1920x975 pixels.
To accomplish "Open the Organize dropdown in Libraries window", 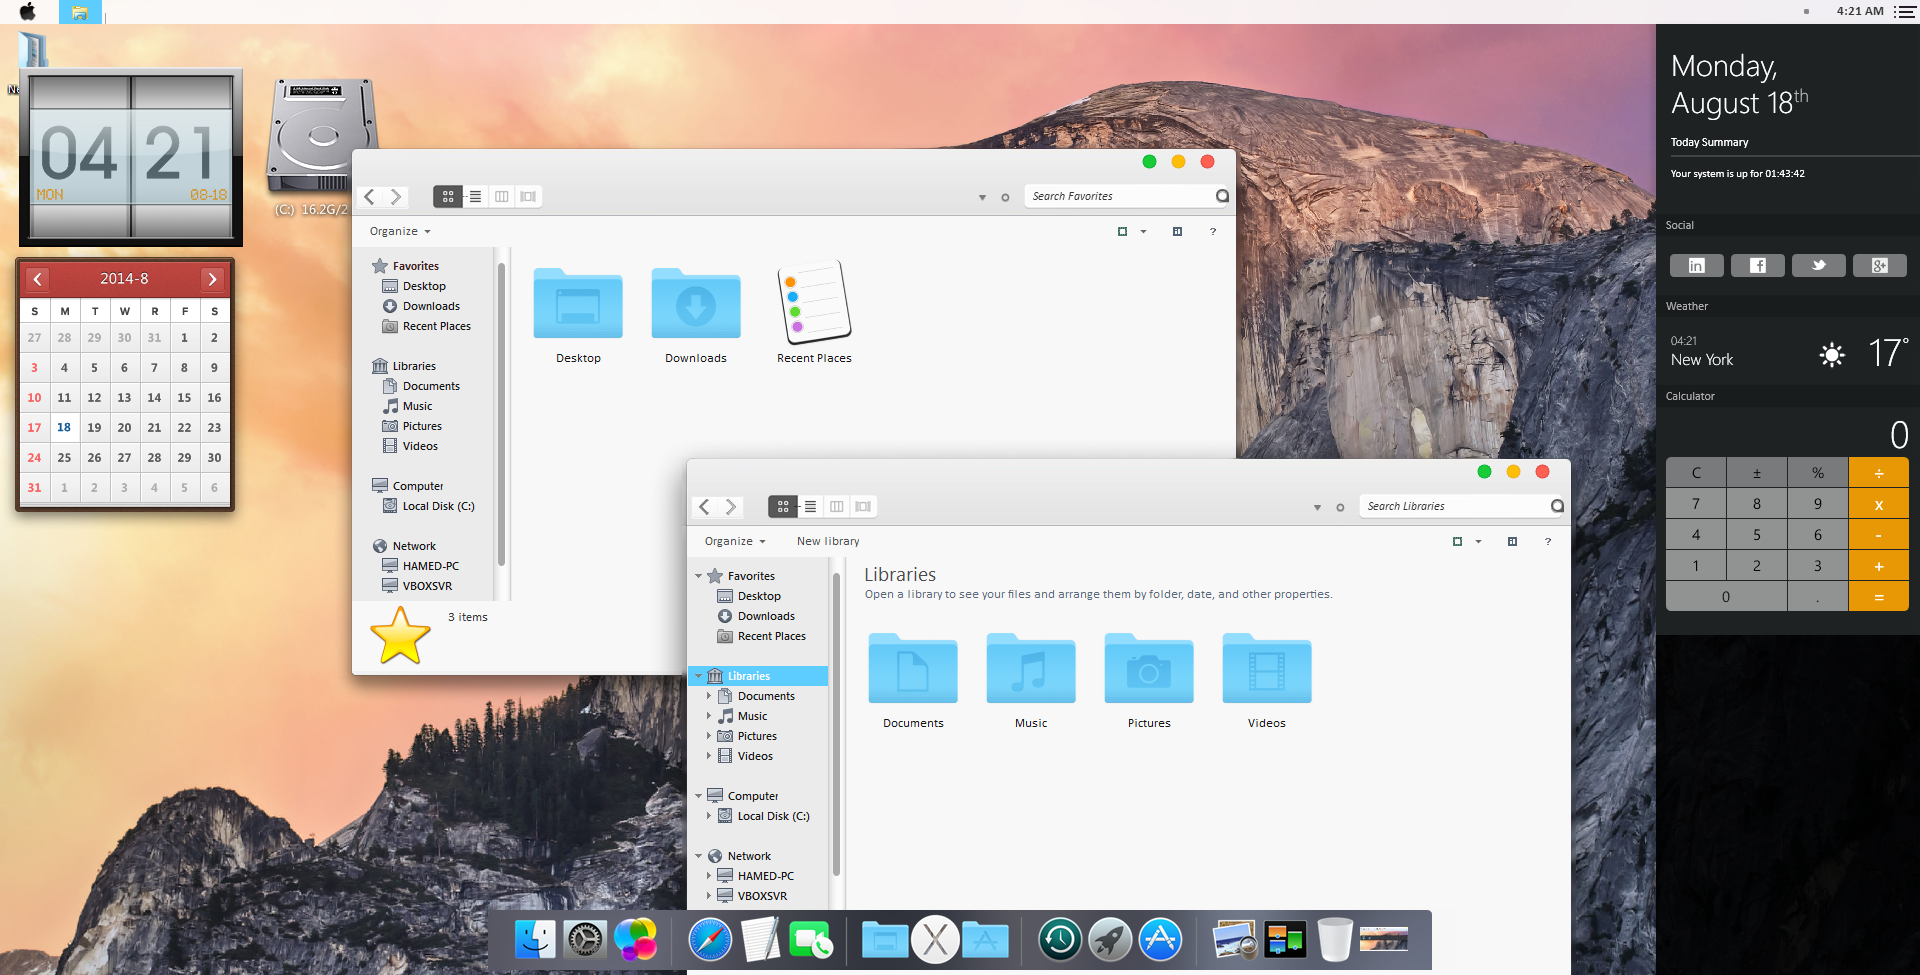I will click(735, 541).
